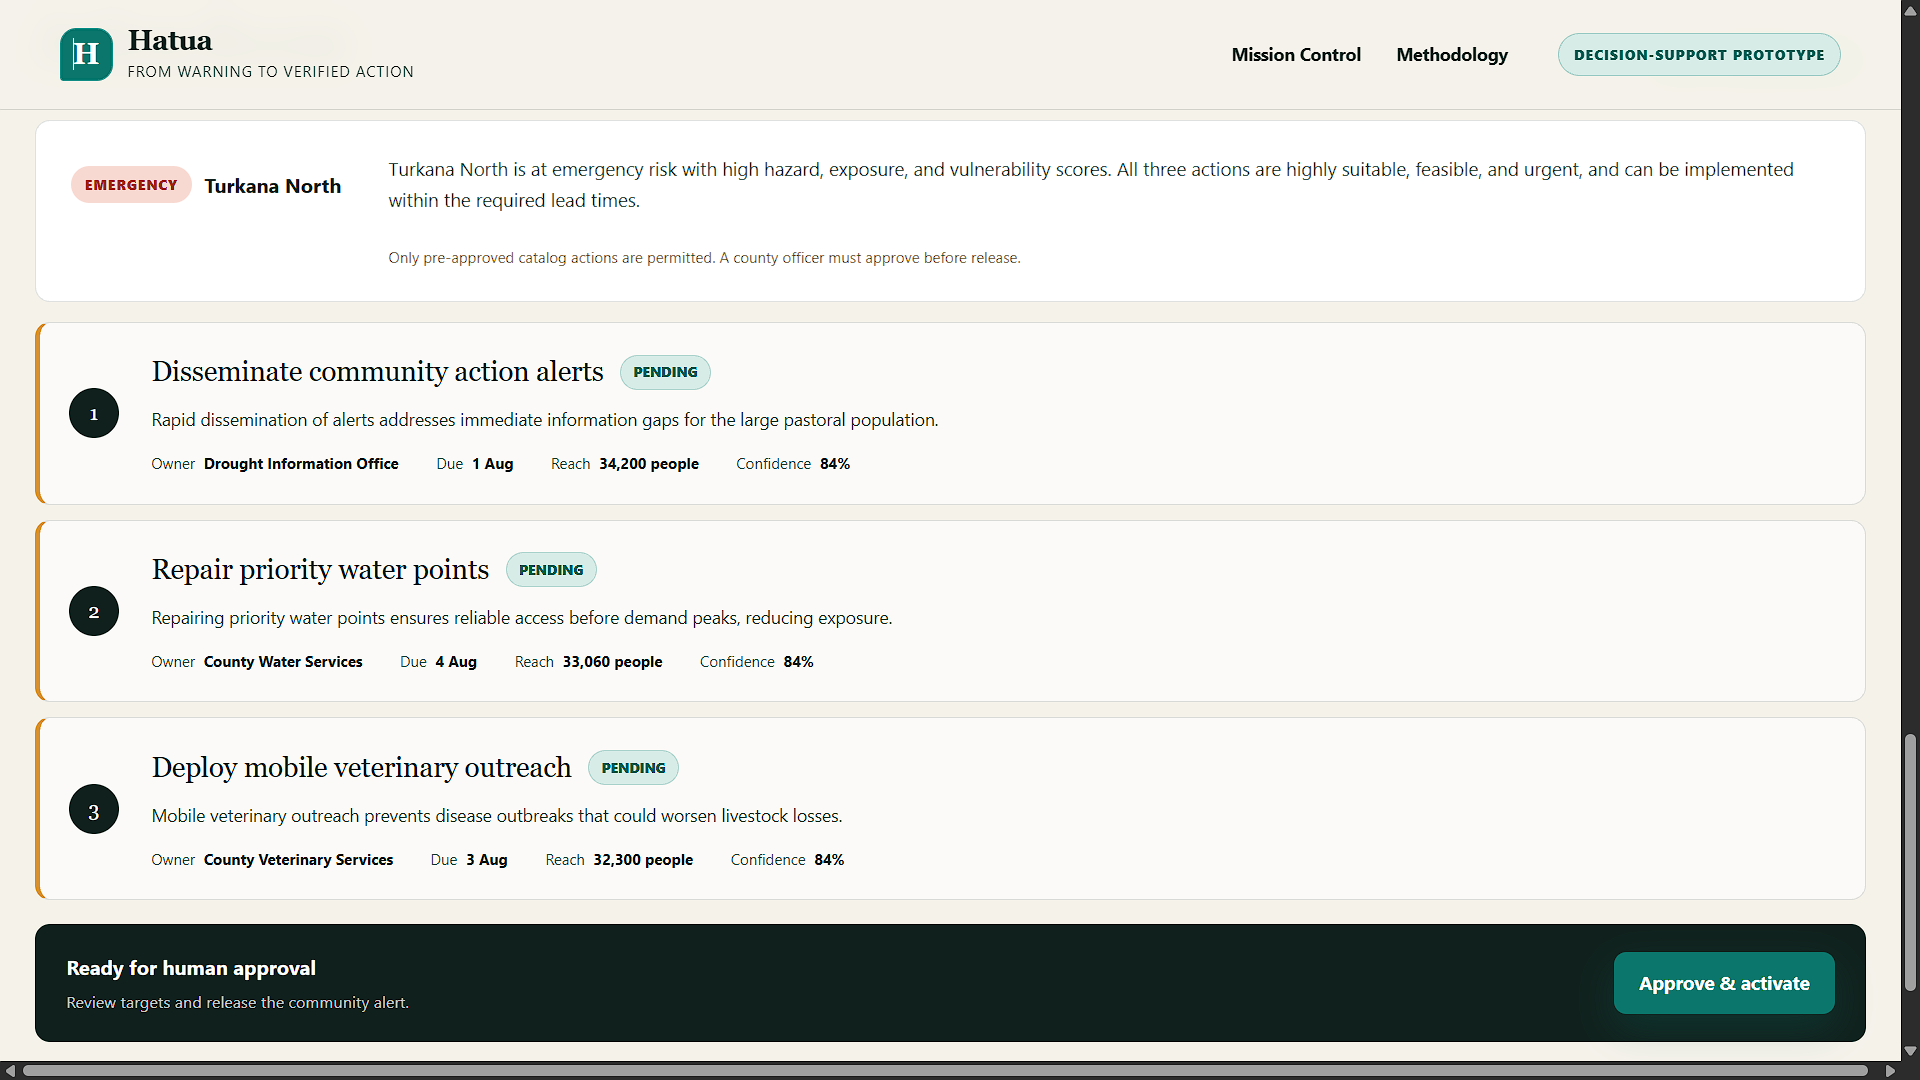Click the Approve & activate button
The image size is (1920, 1080).
tap(1724, 983)
